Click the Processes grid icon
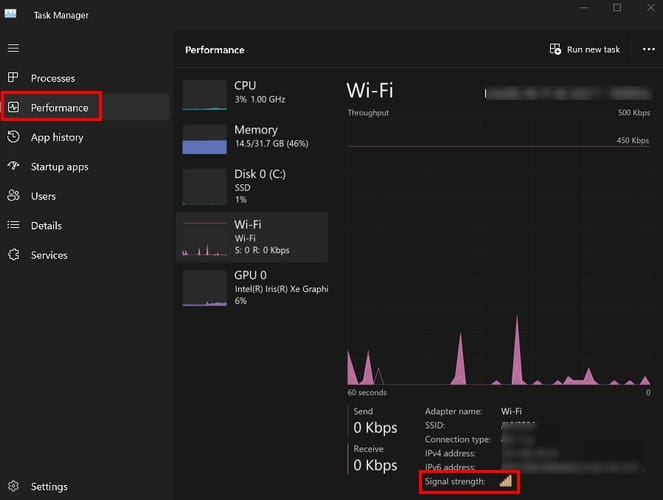Image resolution: width=663 pixels, height=500 pixels. click(13, 77)
